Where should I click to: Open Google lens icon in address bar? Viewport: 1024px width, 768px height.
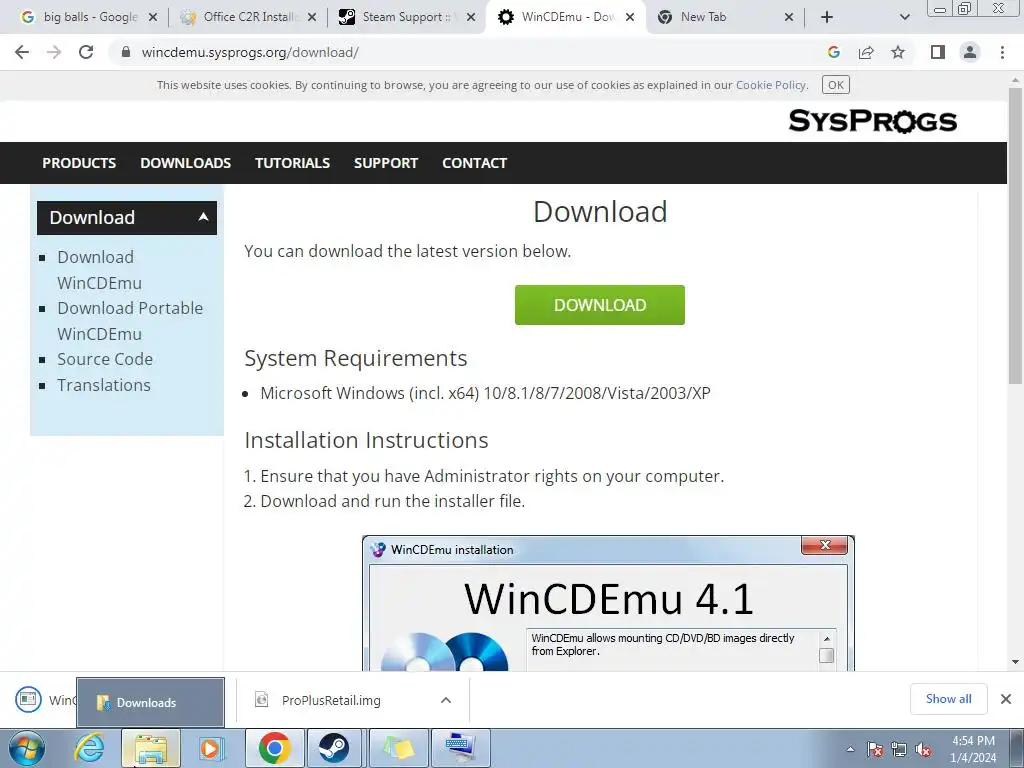pos(833,52)
